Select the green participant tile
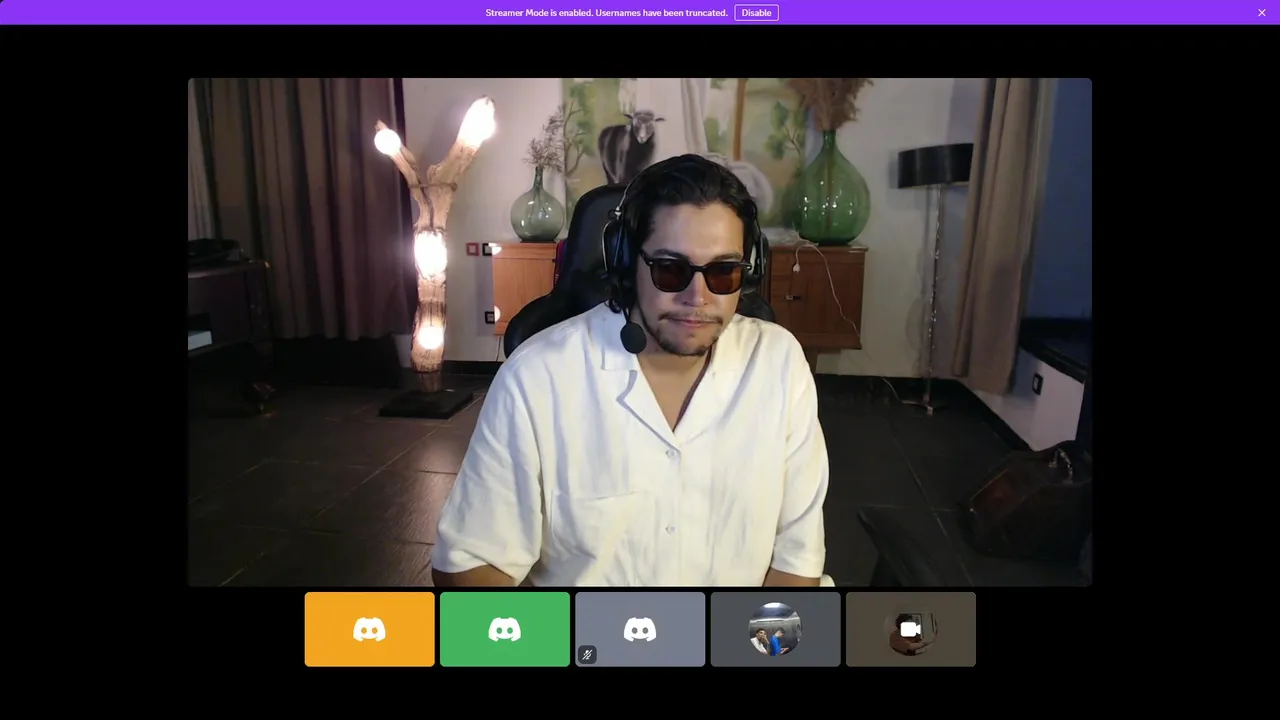 (x=505, y=629)
